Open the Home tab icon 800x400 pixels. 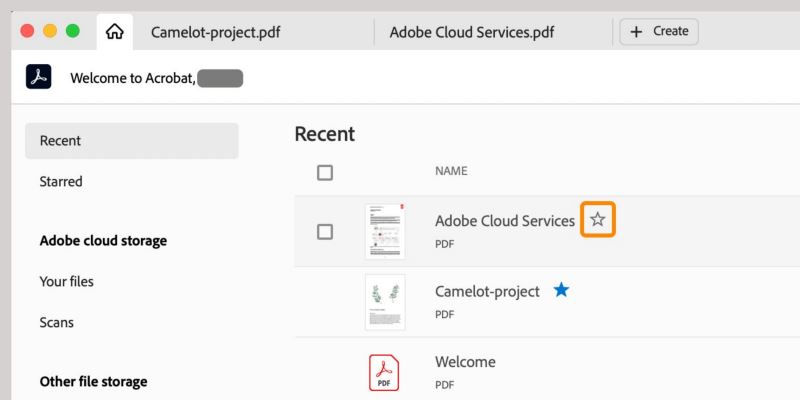click(x=114, y=32)
